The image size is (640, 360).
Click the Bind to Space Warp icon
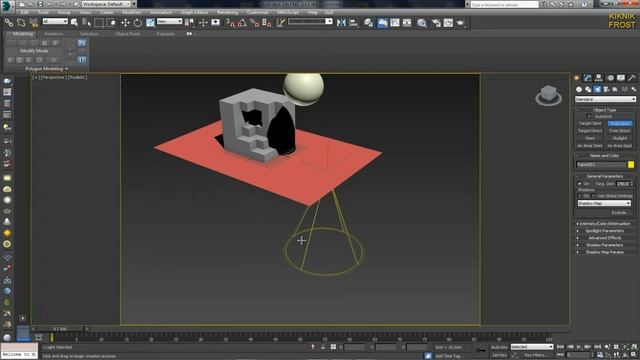click(x=33, y=23)
